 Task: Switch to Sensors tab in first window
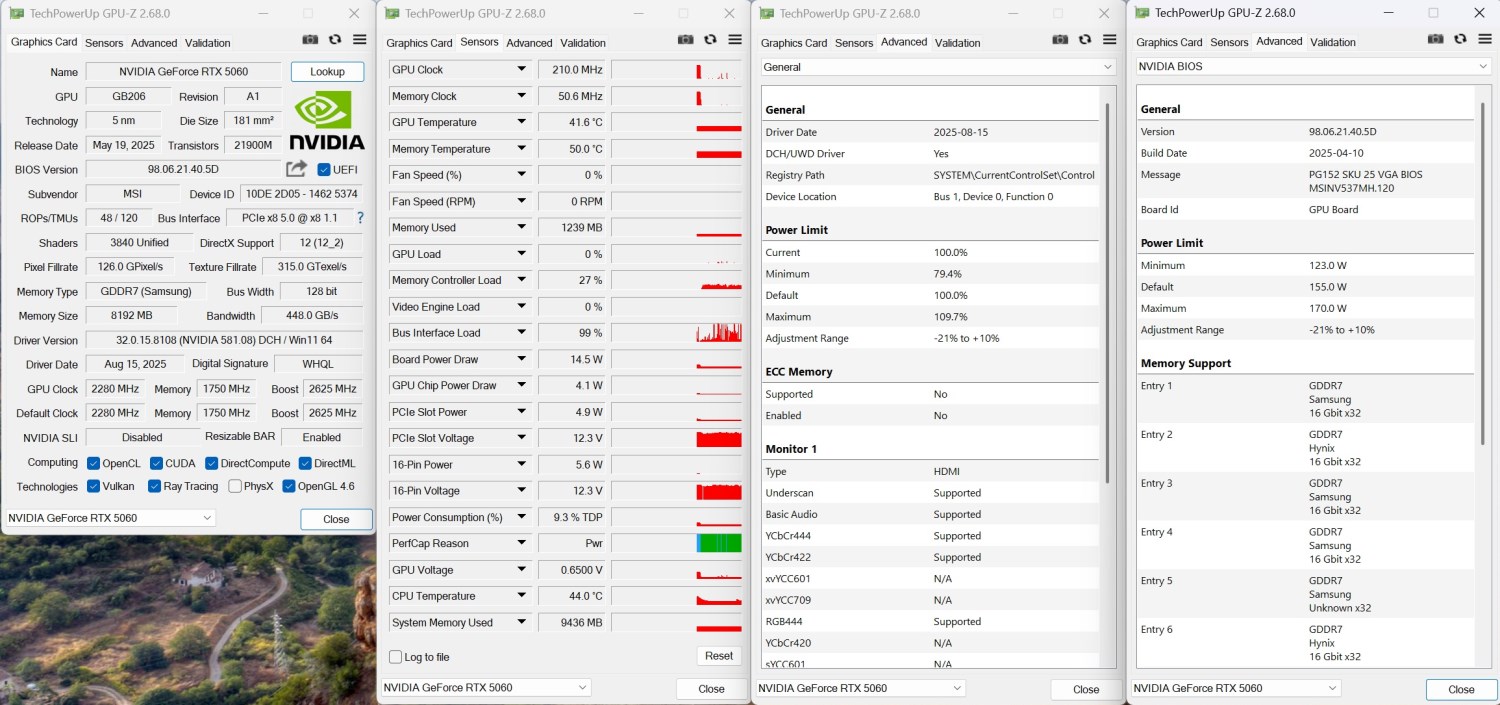click(x=104, y=43)
